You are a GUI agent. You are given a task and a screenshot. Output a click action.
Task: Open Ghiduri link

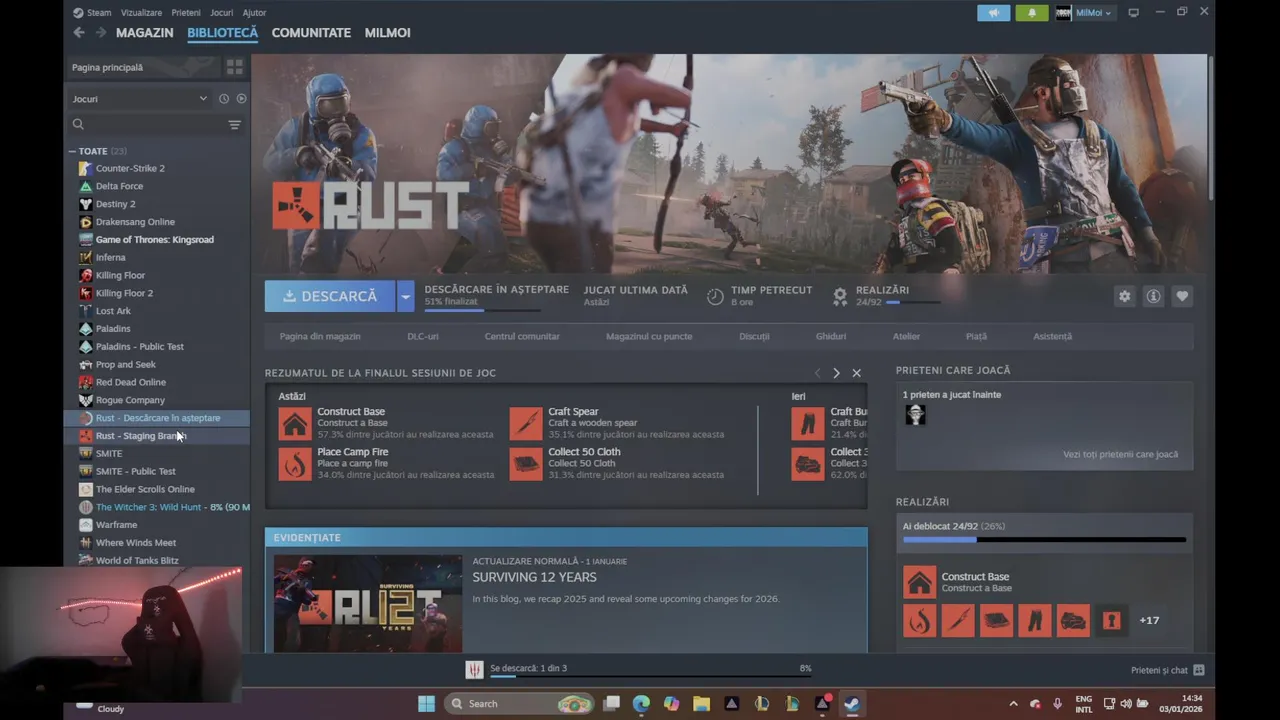(831, 336)
